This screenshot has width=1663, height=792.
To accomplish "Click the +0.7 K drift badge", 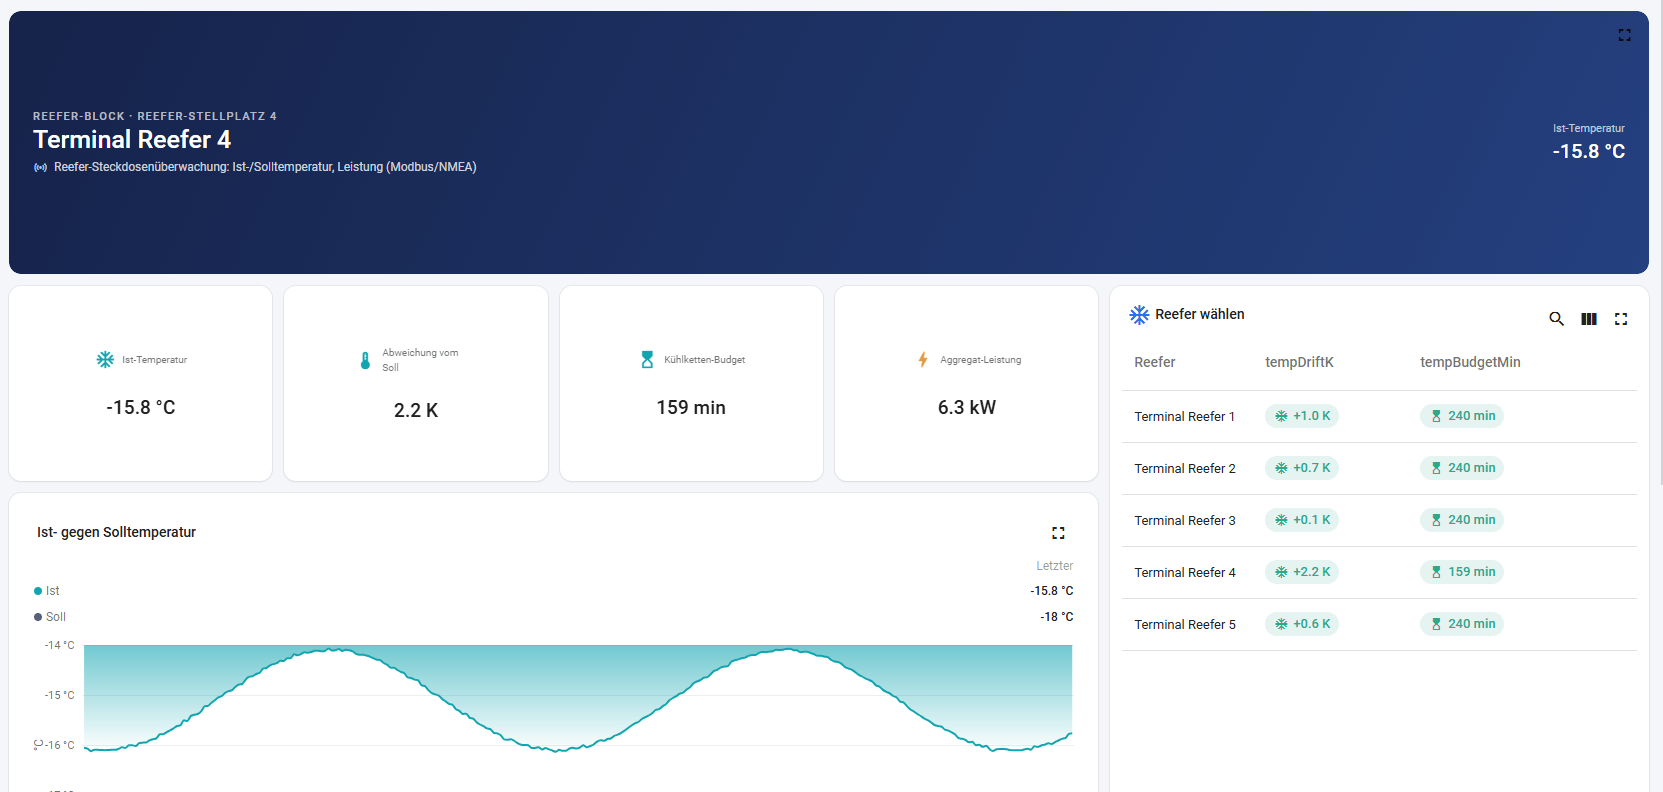I will 1302,468.
